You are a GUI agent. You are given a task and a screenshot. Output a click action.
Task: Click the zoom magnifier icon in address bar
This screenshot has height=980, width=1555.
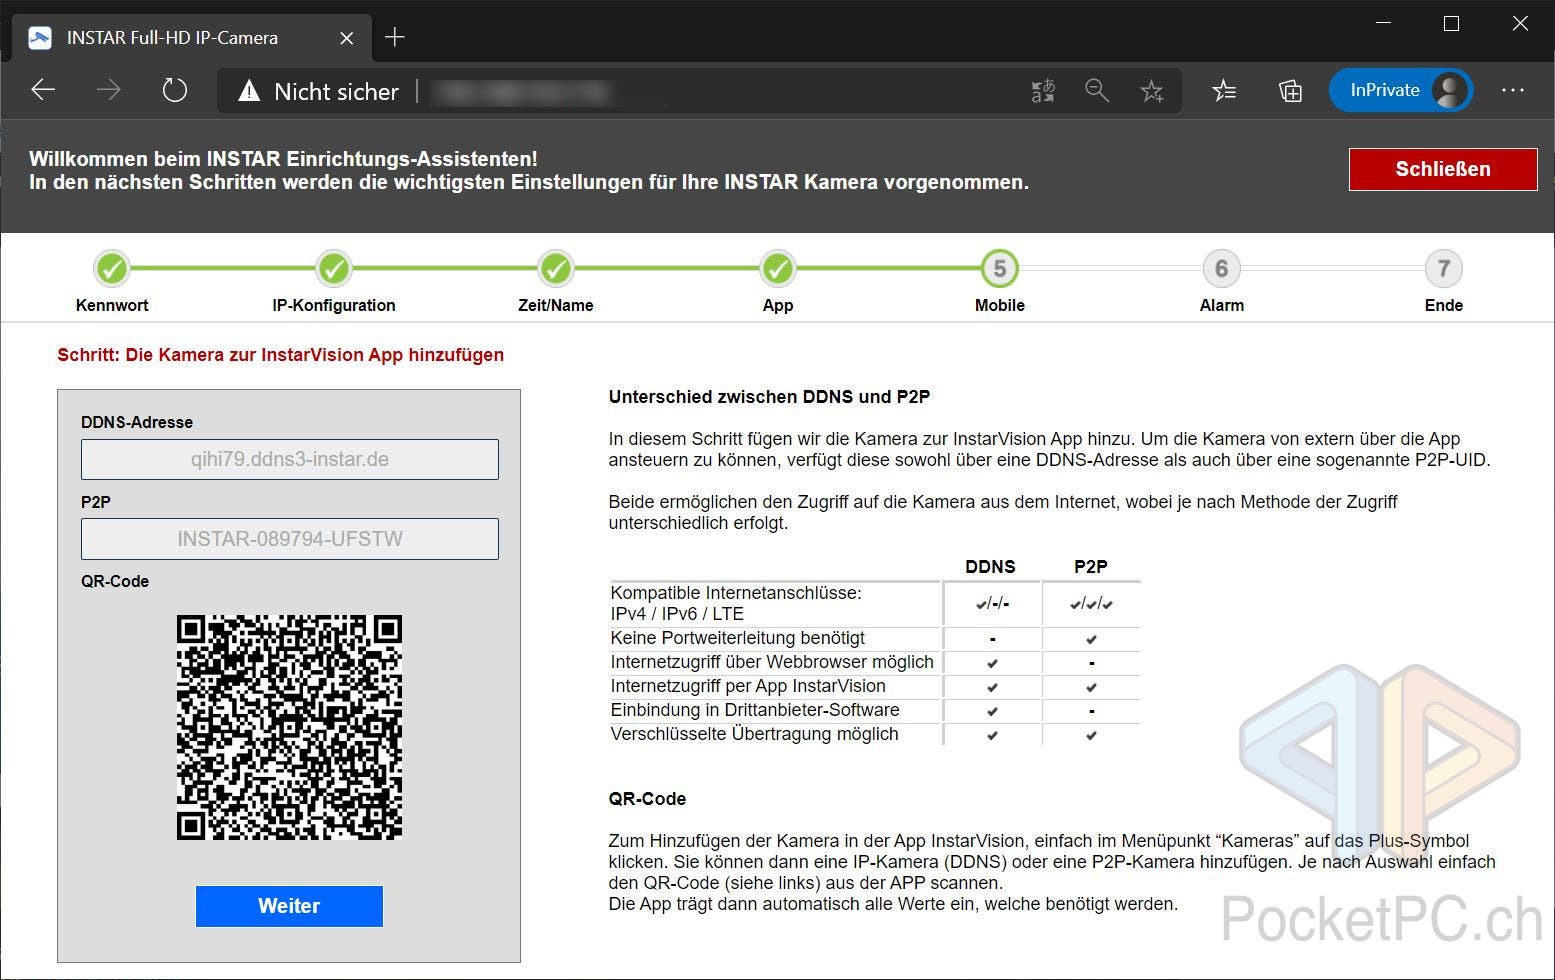coord(1097,91)
